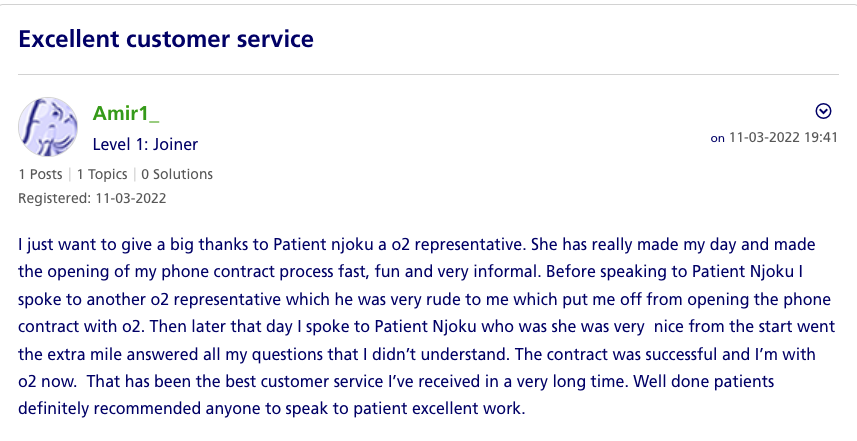Select the 'Level 1: Joiner' rank label
This screenshot has width=857, height=441.
tap(145, 144)
